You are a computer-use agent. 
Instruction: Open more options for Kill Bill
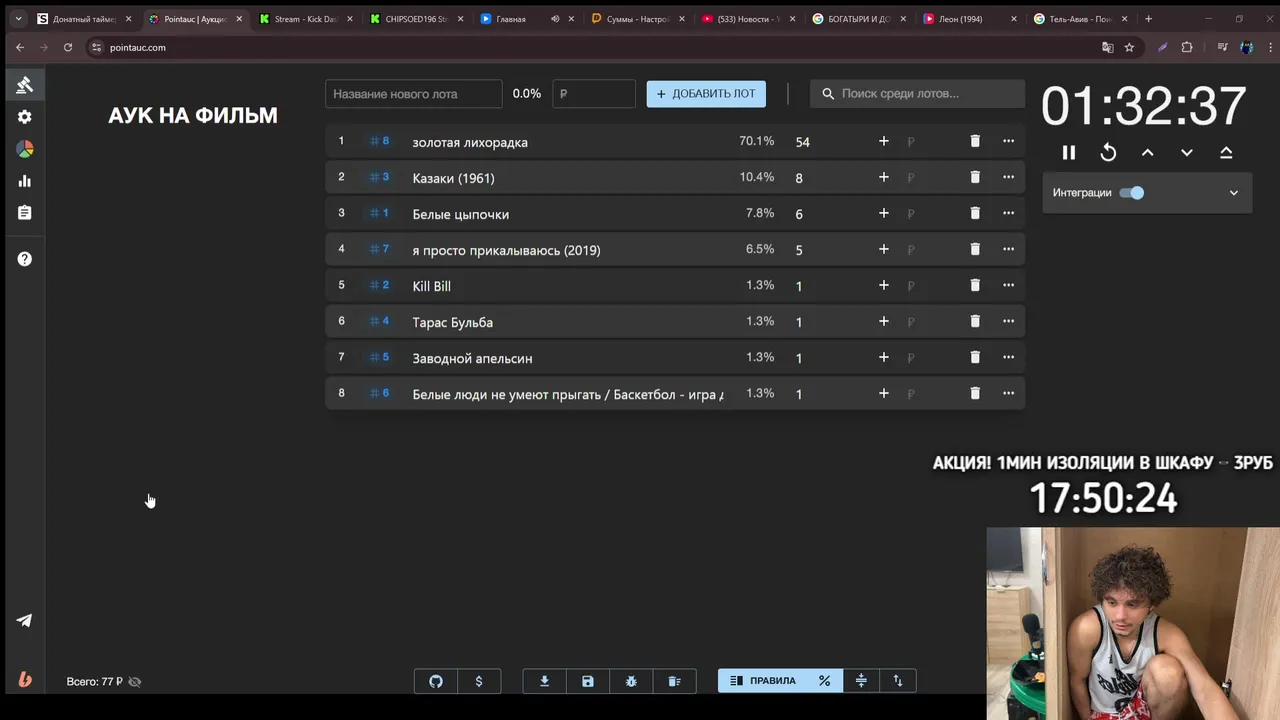click(x=1008, y=285)
